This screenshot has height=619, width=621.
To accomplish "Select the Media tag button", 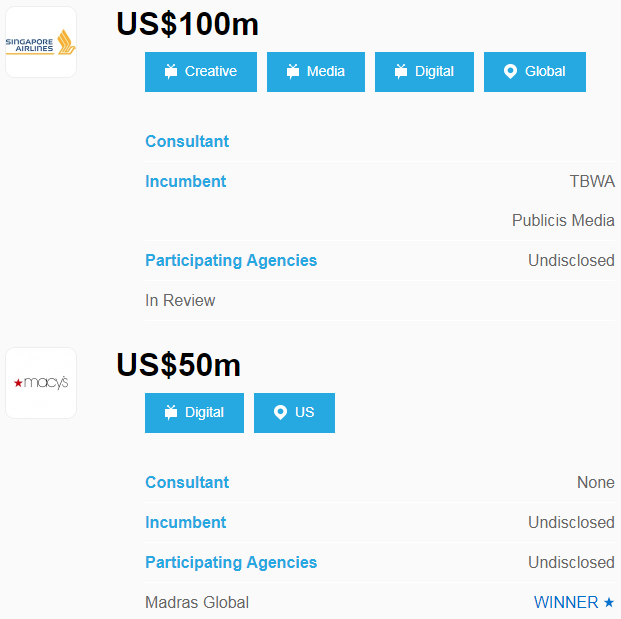I will [316, 72].
